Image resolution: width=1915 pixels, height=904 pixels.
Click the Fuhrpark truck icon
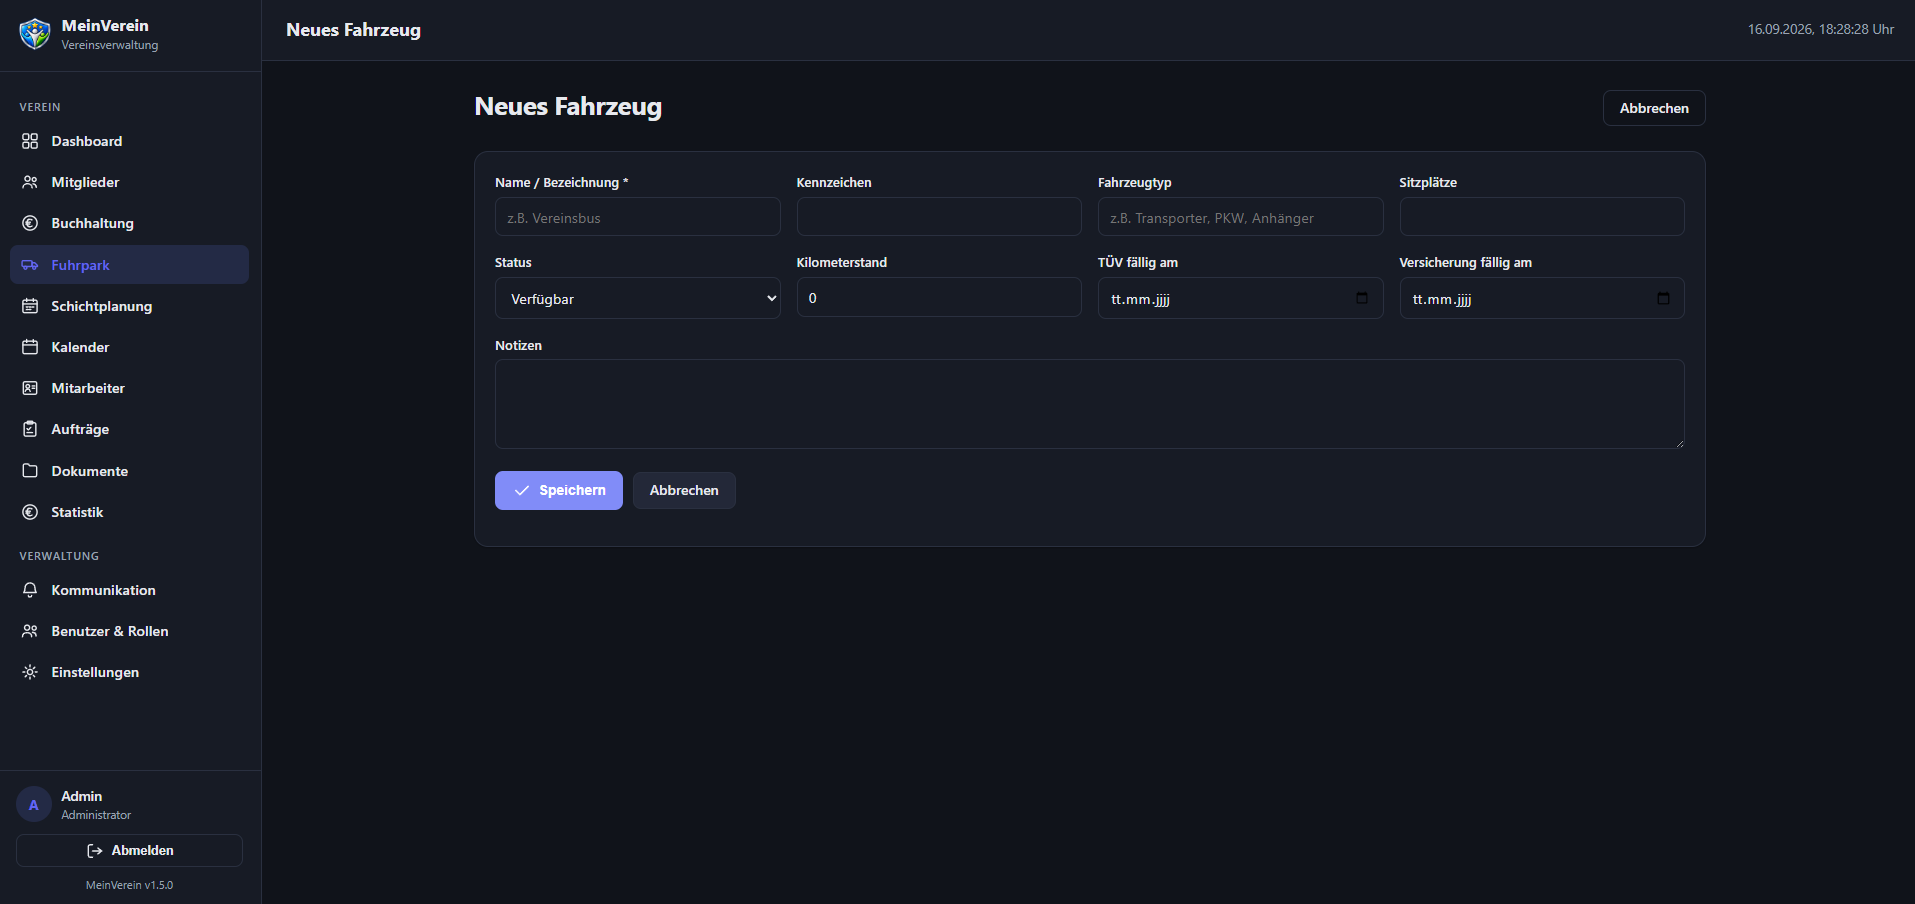point(30,265)
